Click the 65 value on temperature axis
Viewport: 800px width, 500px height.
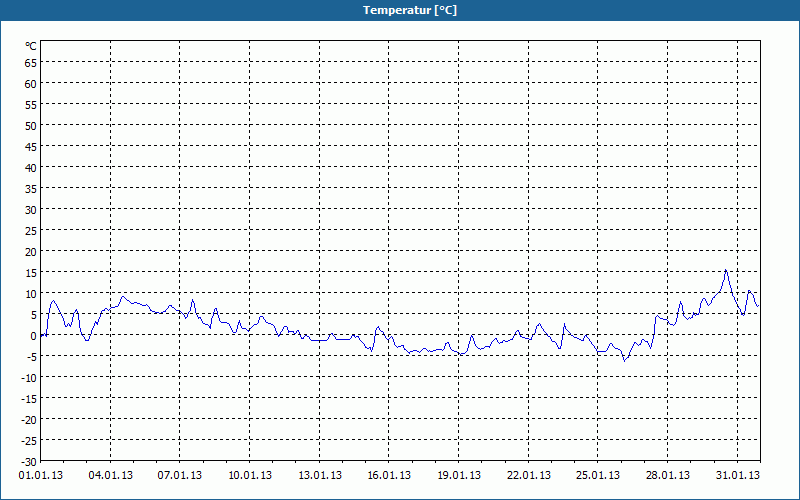(31, 62)
